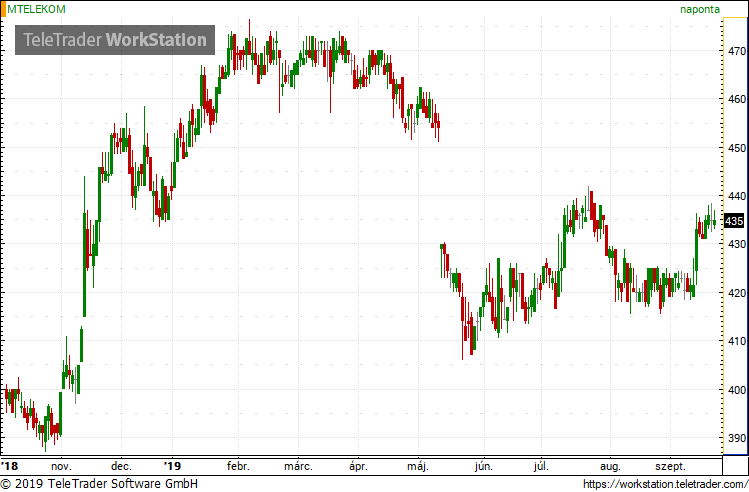Click the nov. month label
This screenshot has height=492, width=749.
[61, 466]
